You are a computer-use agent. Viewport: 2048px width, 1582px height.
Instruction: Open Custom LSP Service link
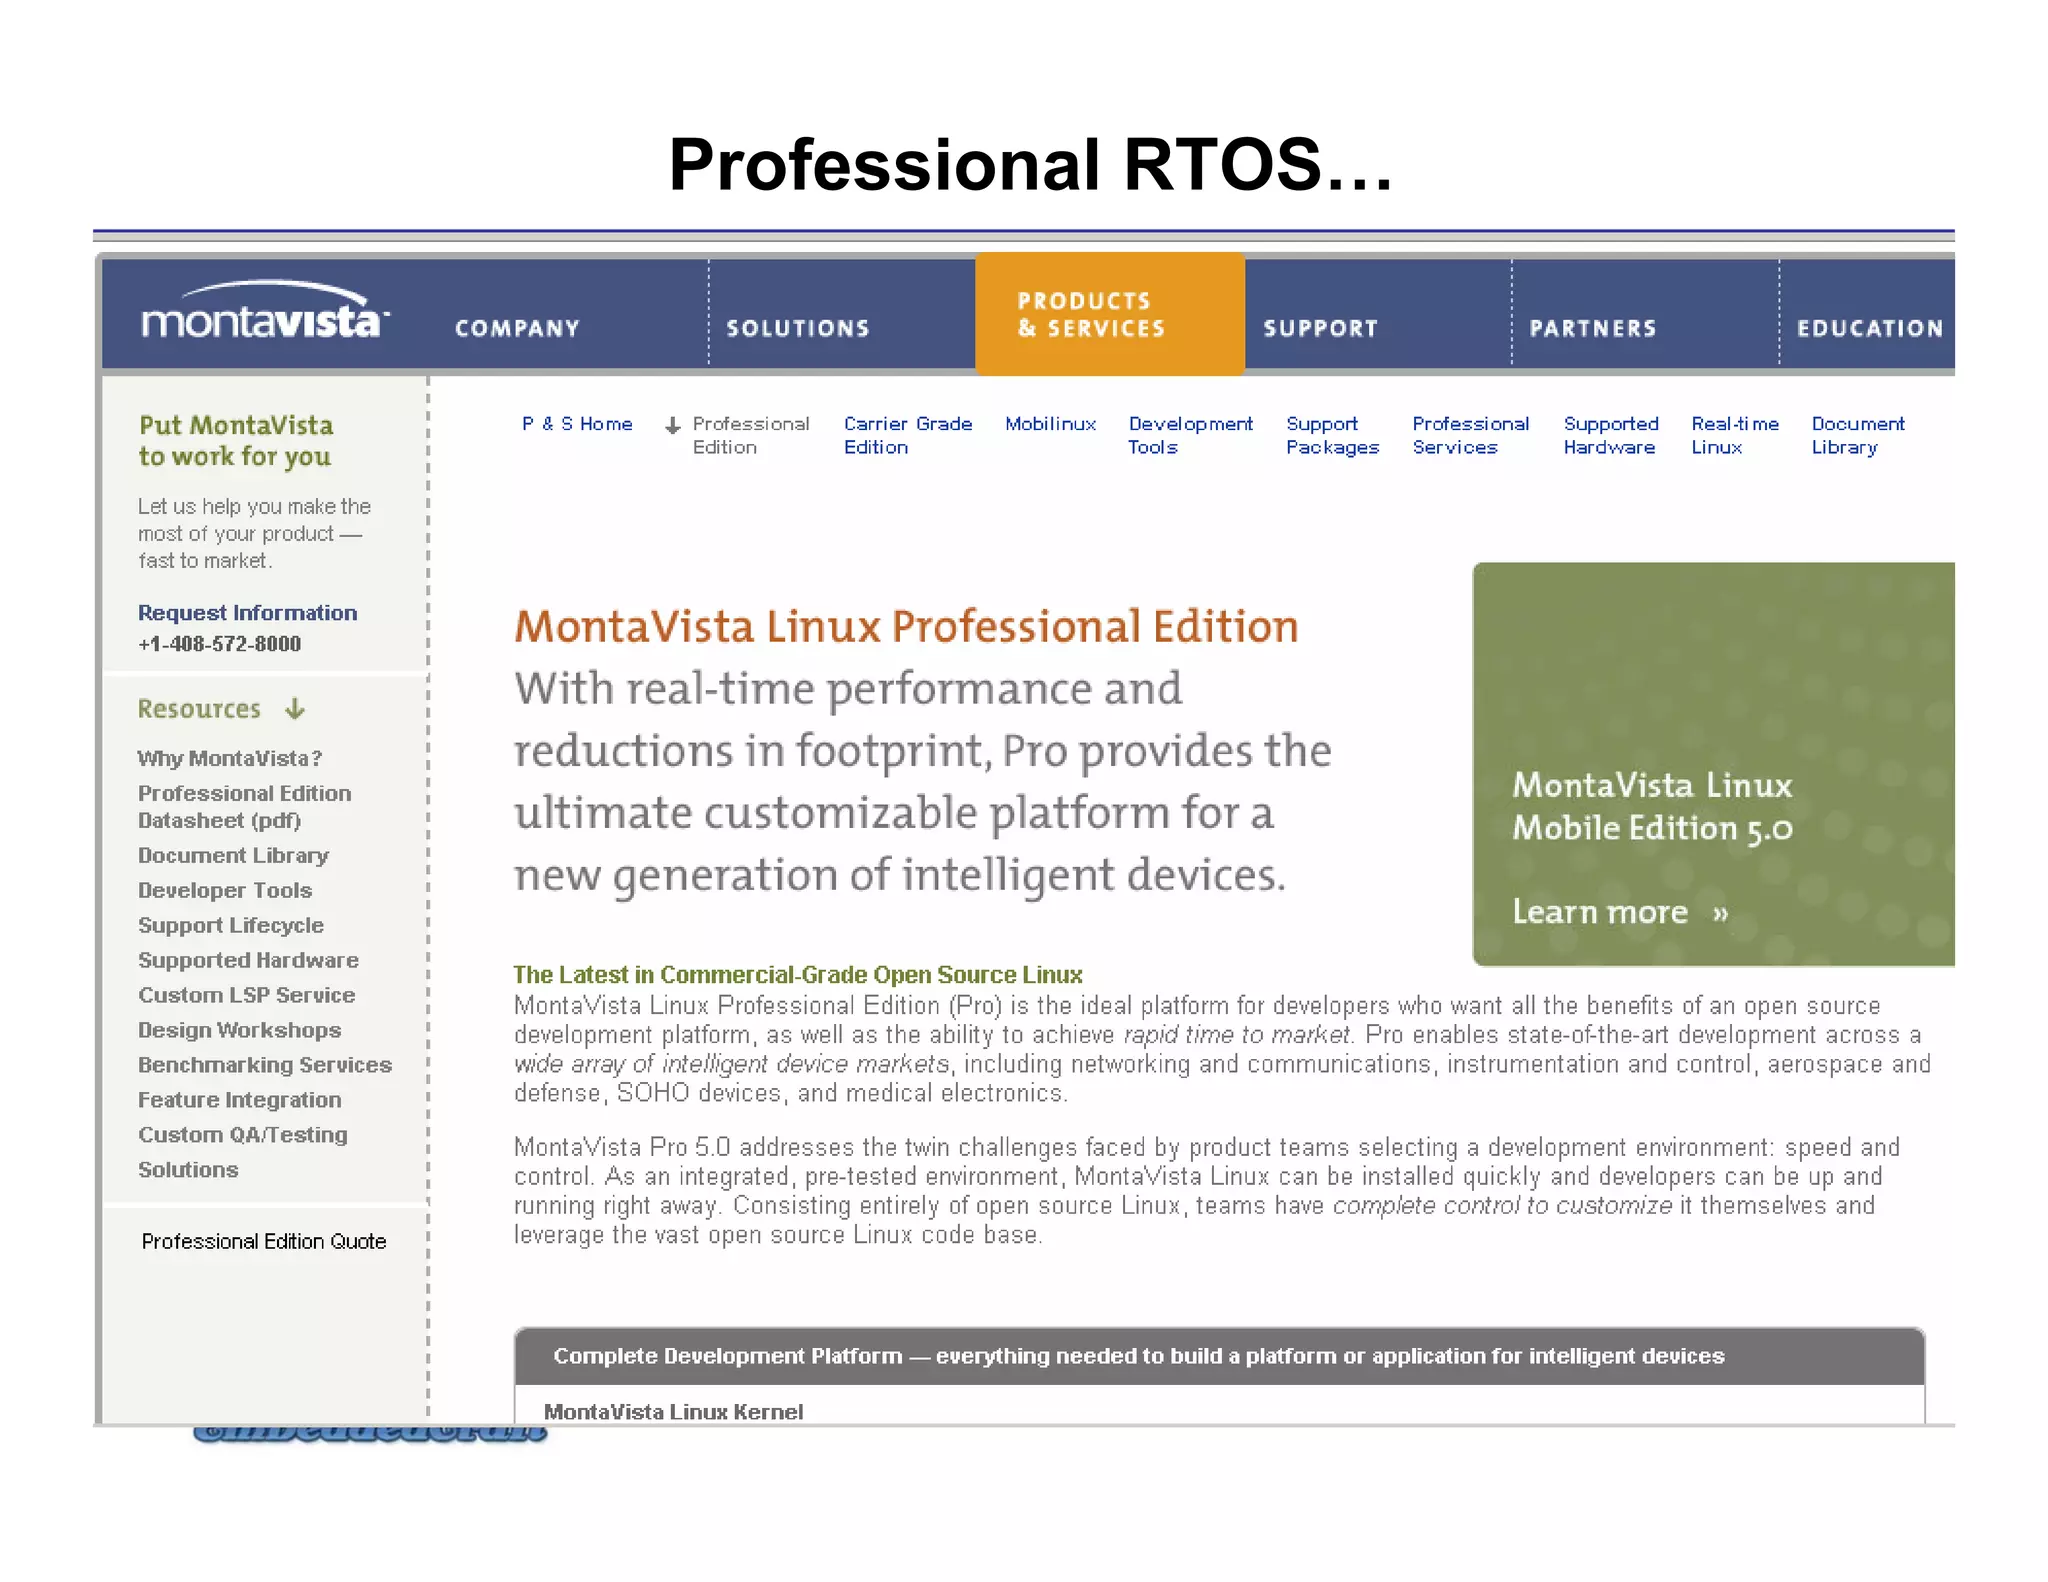(247, 996)
